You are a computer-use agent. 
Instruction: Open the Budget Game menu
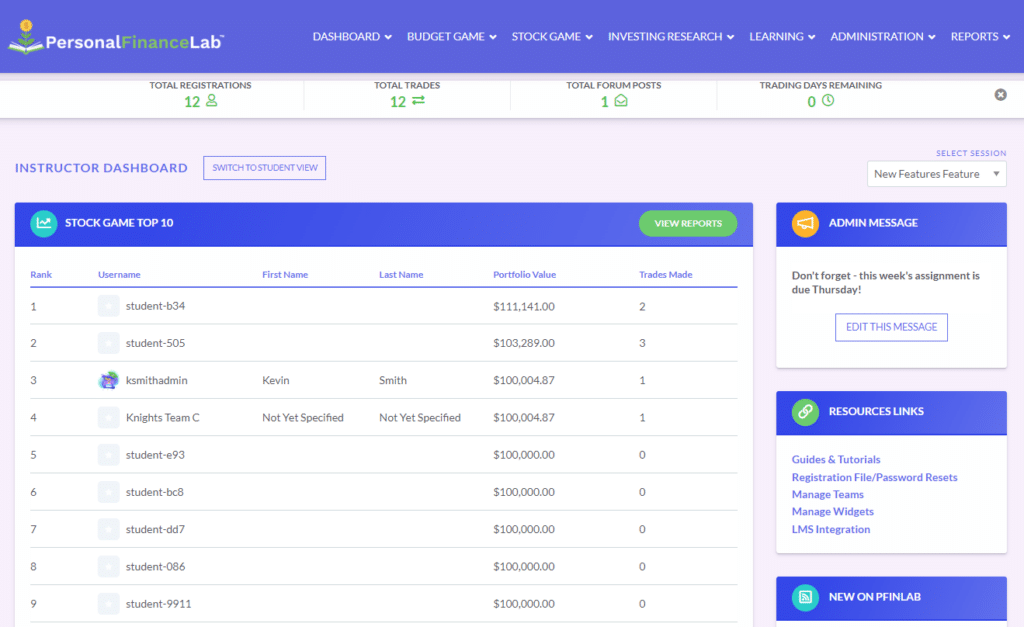pos(452,37)
